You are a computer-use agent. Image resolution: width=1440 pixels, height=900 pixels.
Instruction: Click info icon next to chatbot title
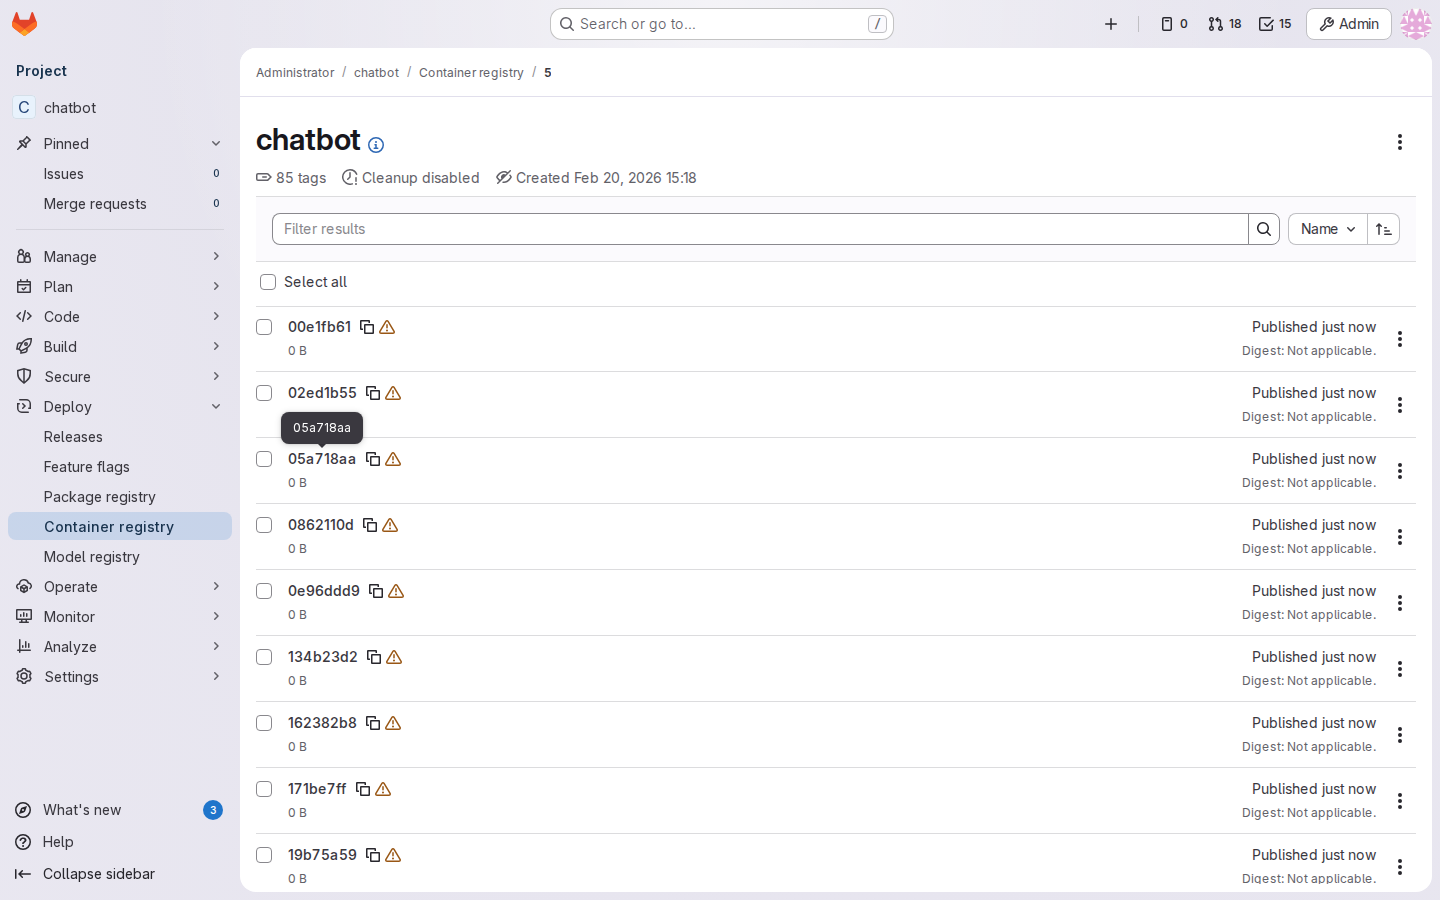point(376,145)
